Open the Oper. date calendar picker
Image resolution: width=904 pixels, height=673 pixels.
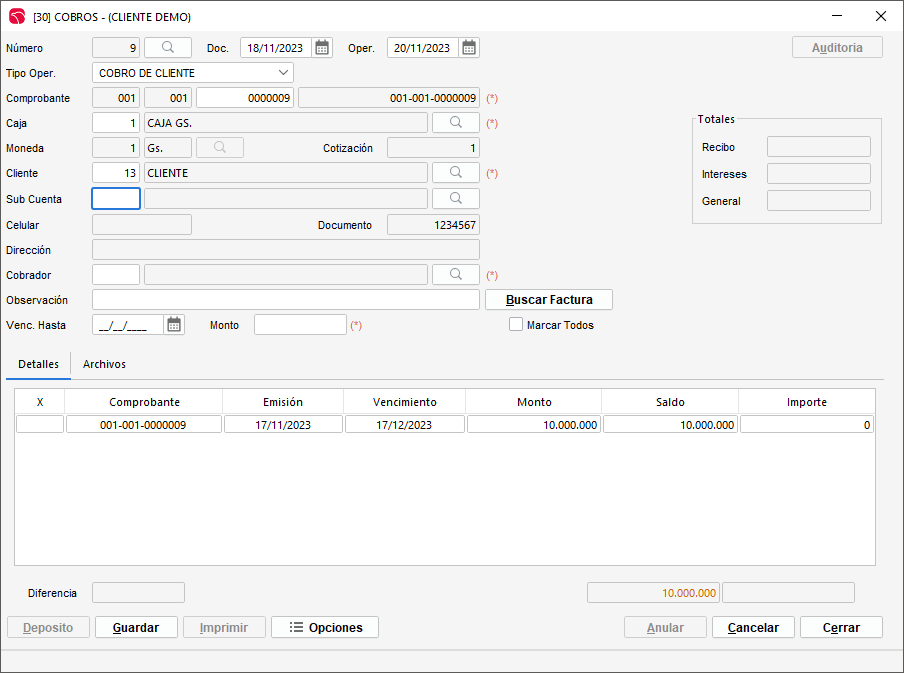tap(469, 48)
